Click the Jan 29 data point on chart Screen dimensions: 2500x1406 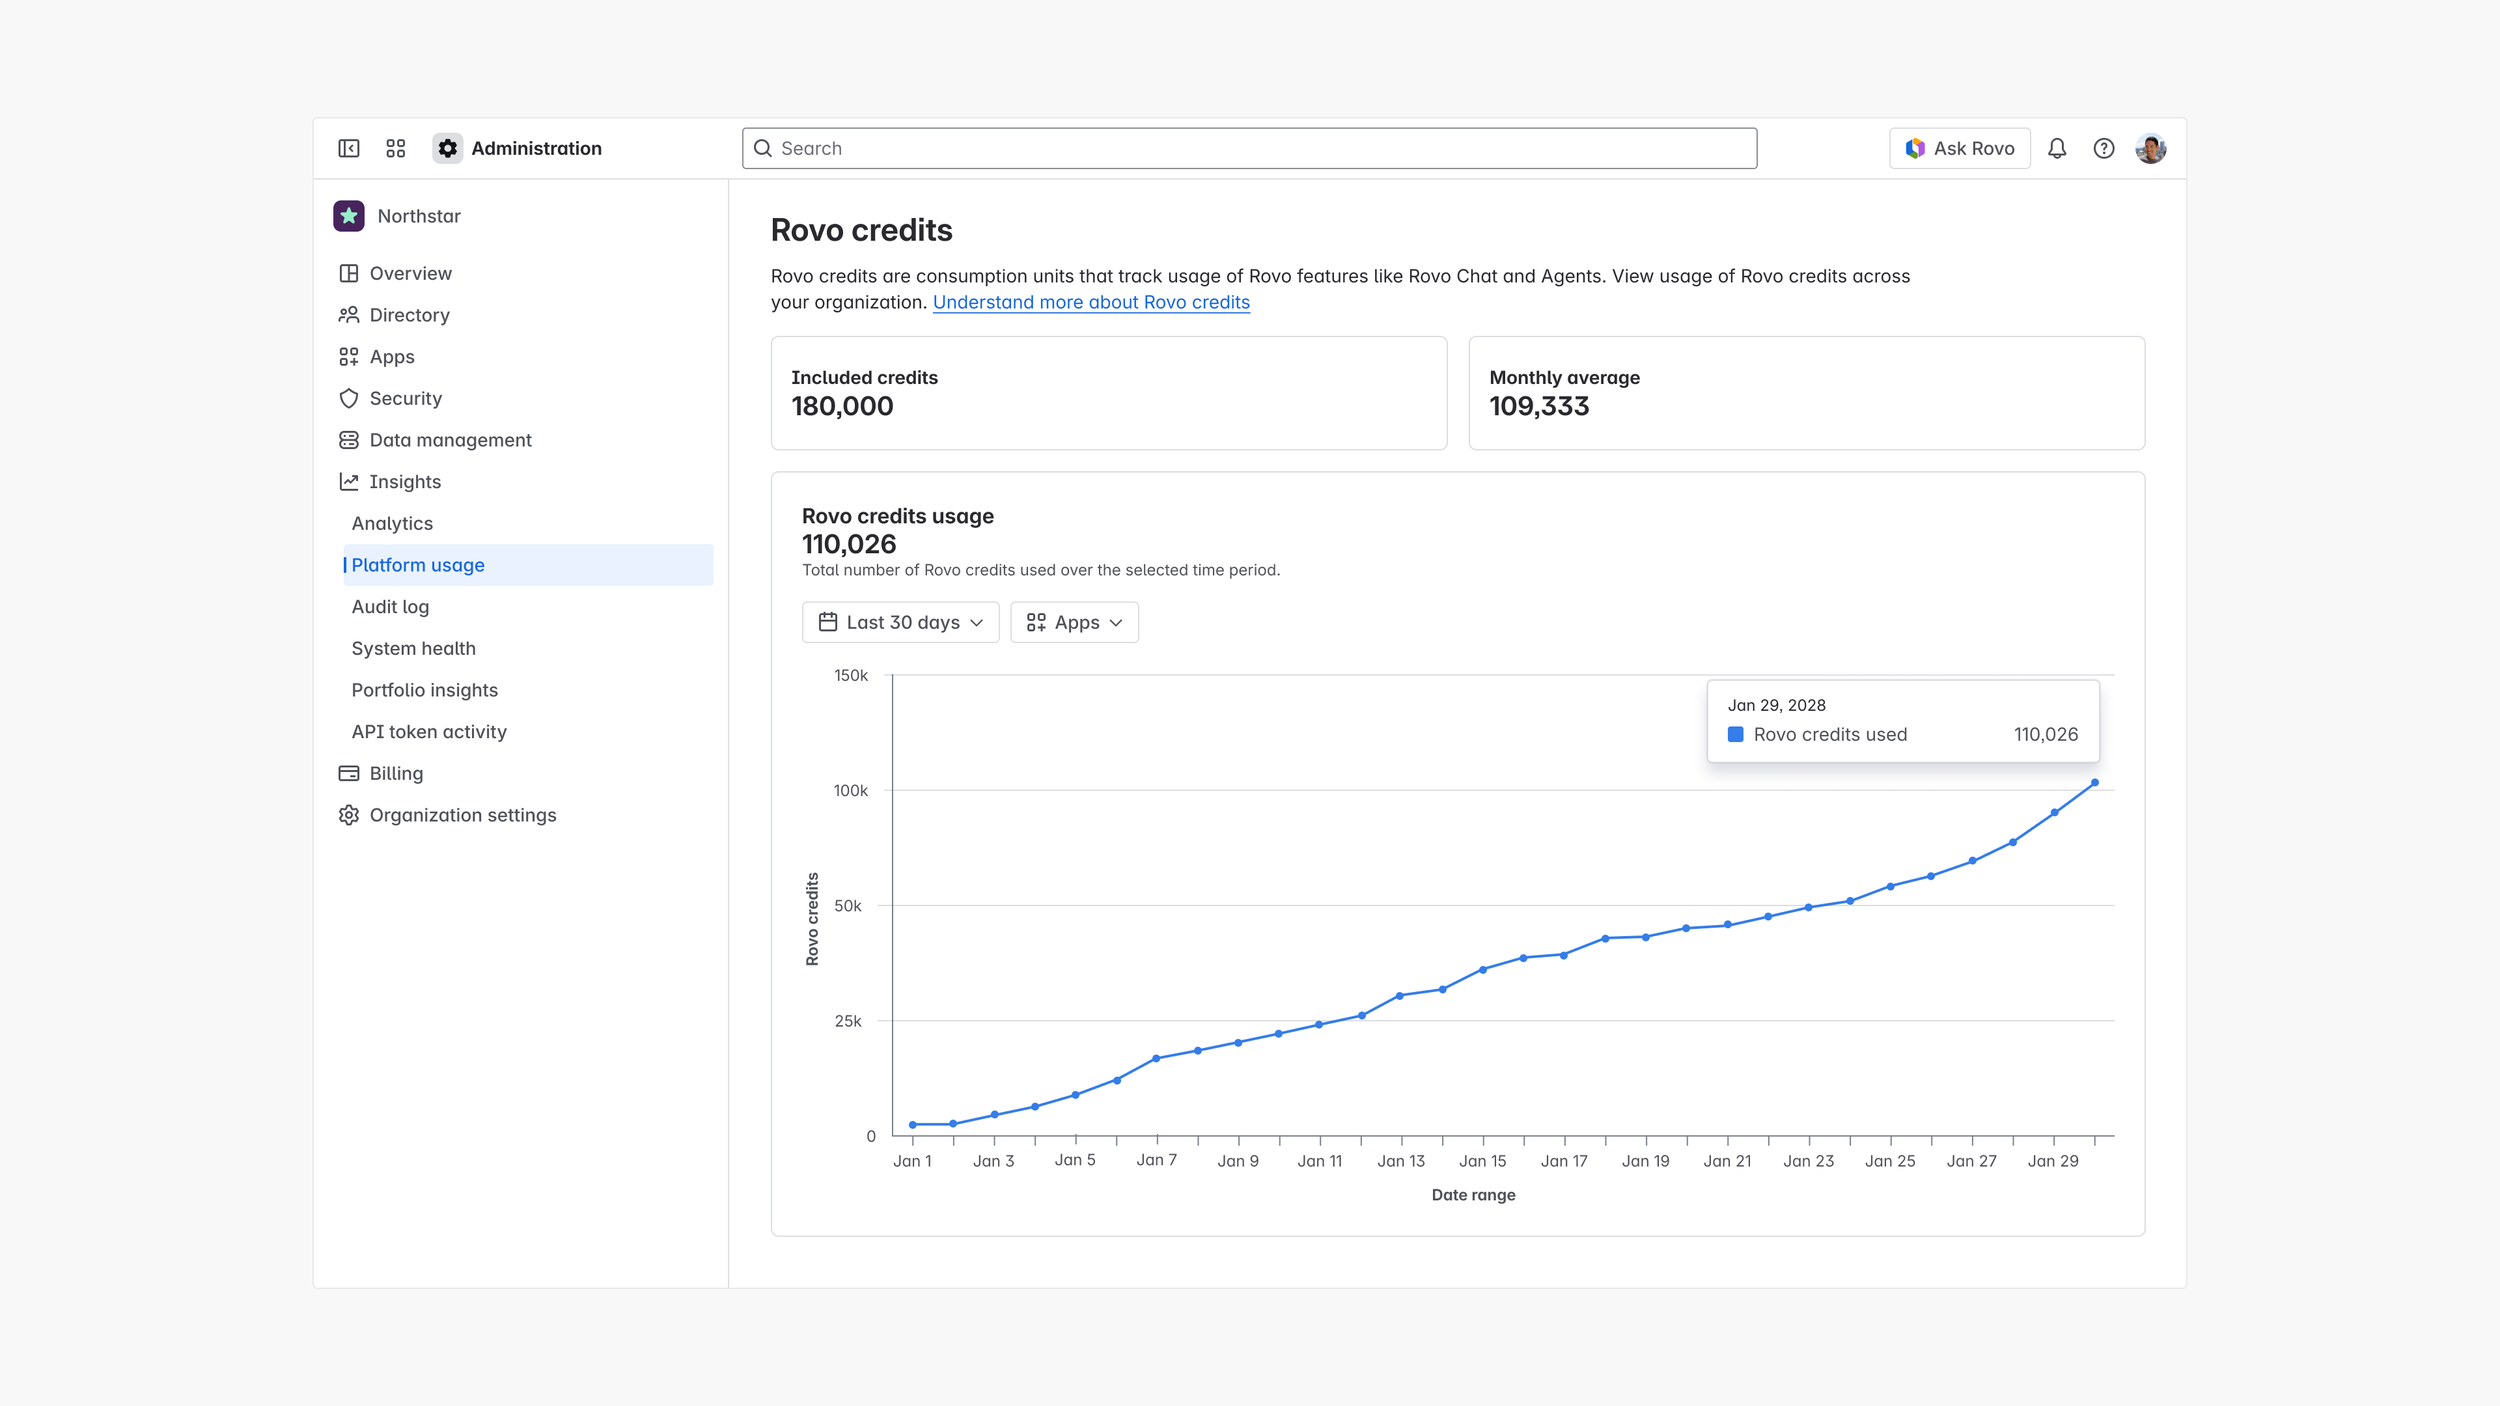[x=2094, y=783]
